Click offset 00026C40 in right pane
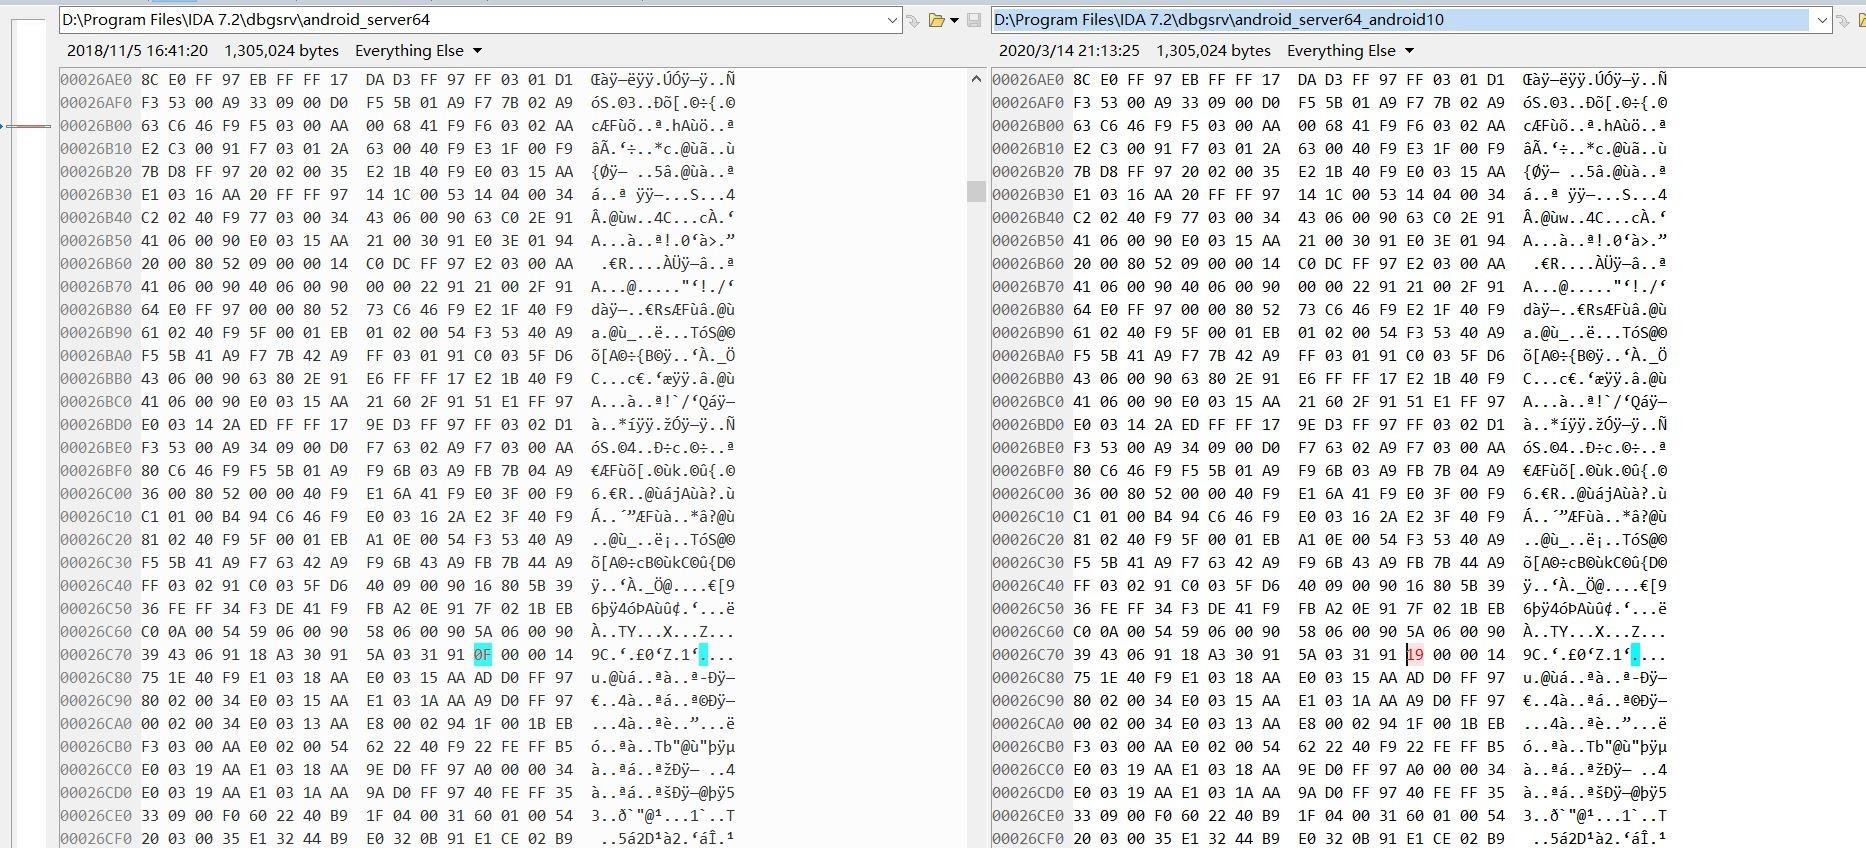Screen dimensions: 1866x848 (x=1028, y=586)
